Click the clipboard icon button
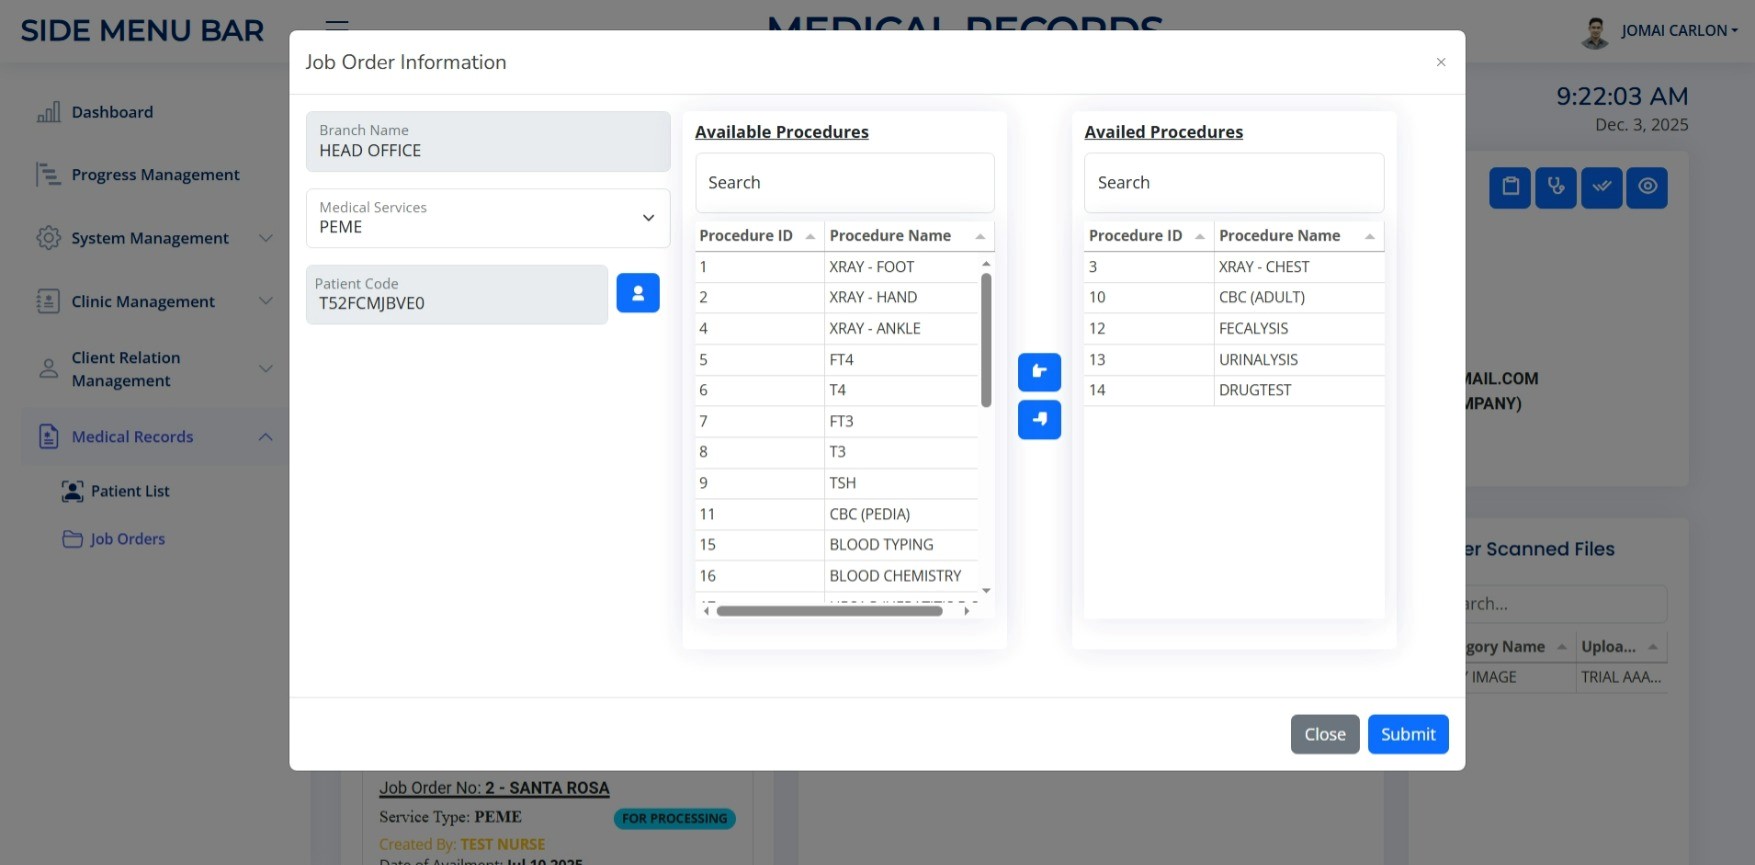This screenshot has height=865, width=1755. tap(1509, 187)
